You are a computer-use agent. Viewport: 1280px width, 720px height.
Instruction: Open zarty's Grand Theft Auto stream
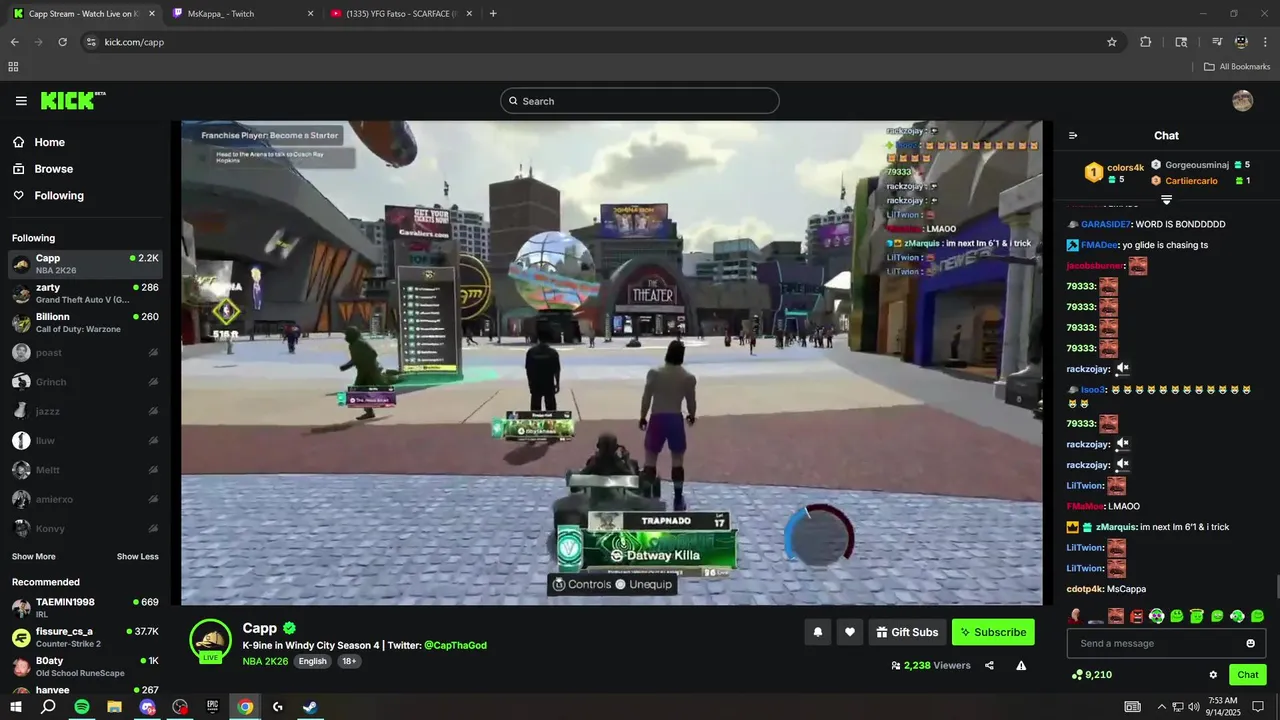(x=85, y=293)
